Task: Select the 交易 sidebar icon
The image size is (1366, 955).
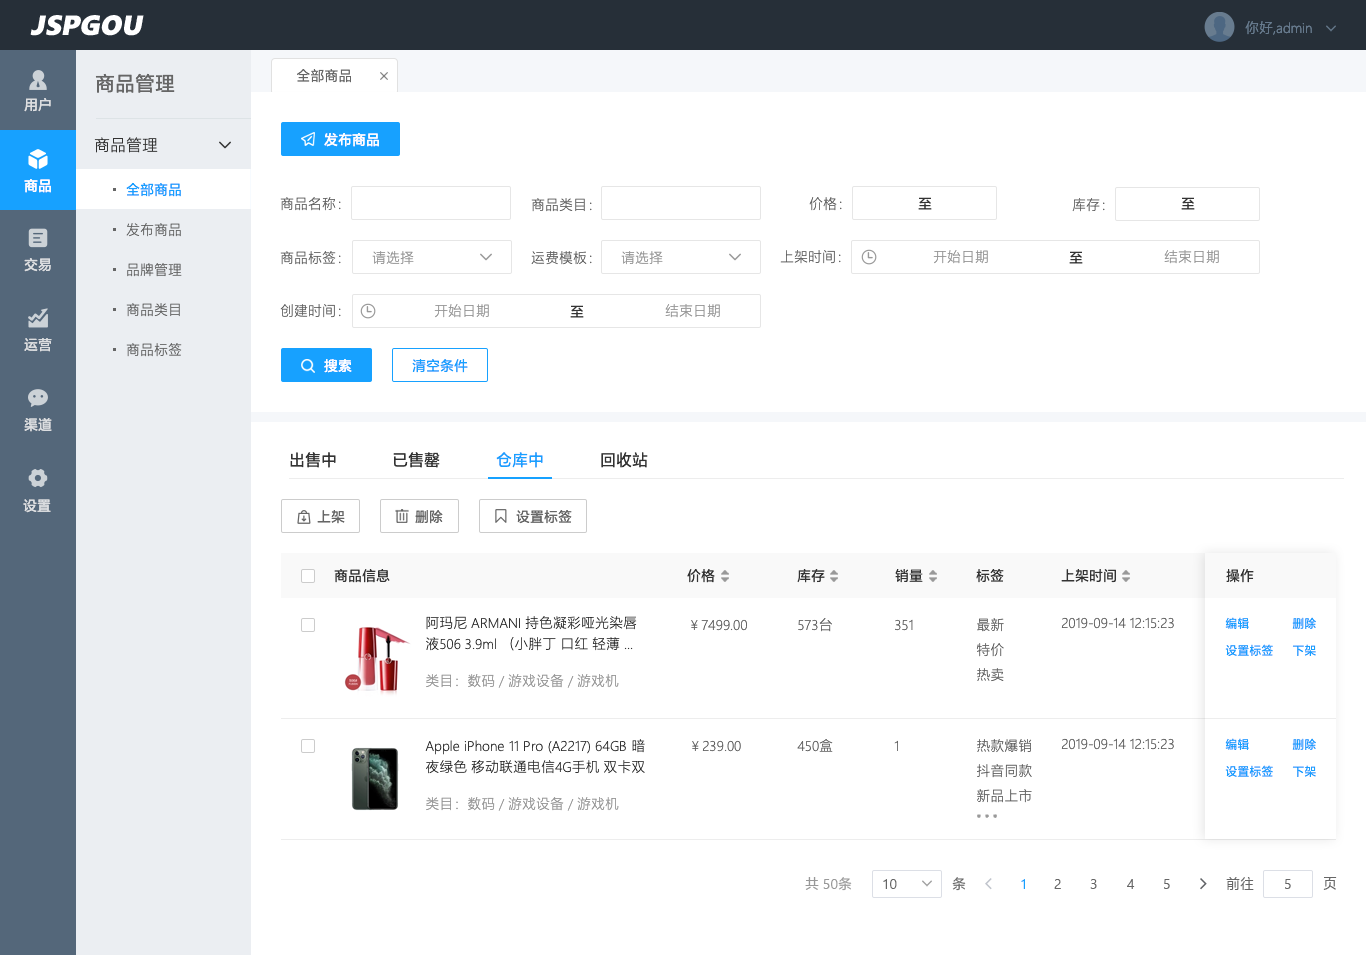Action: [37, 250]
